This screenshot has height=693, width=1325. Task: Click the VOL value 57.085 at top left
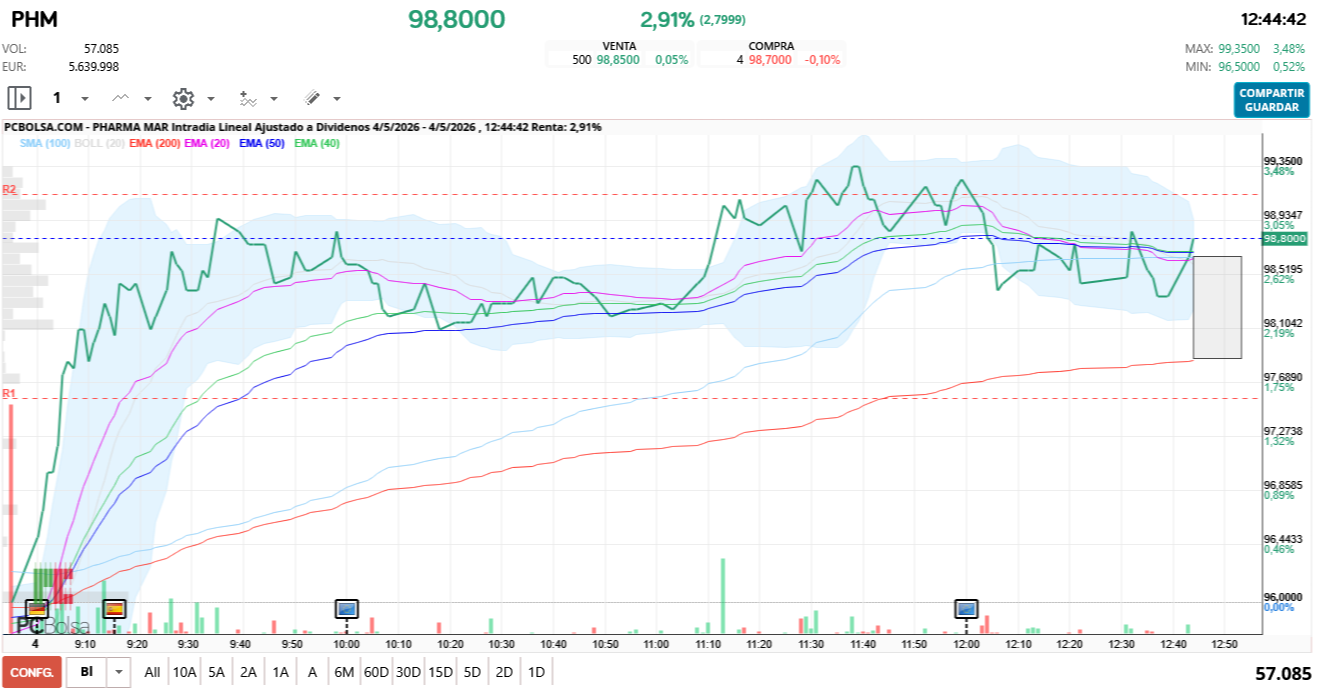coord(102,48)
